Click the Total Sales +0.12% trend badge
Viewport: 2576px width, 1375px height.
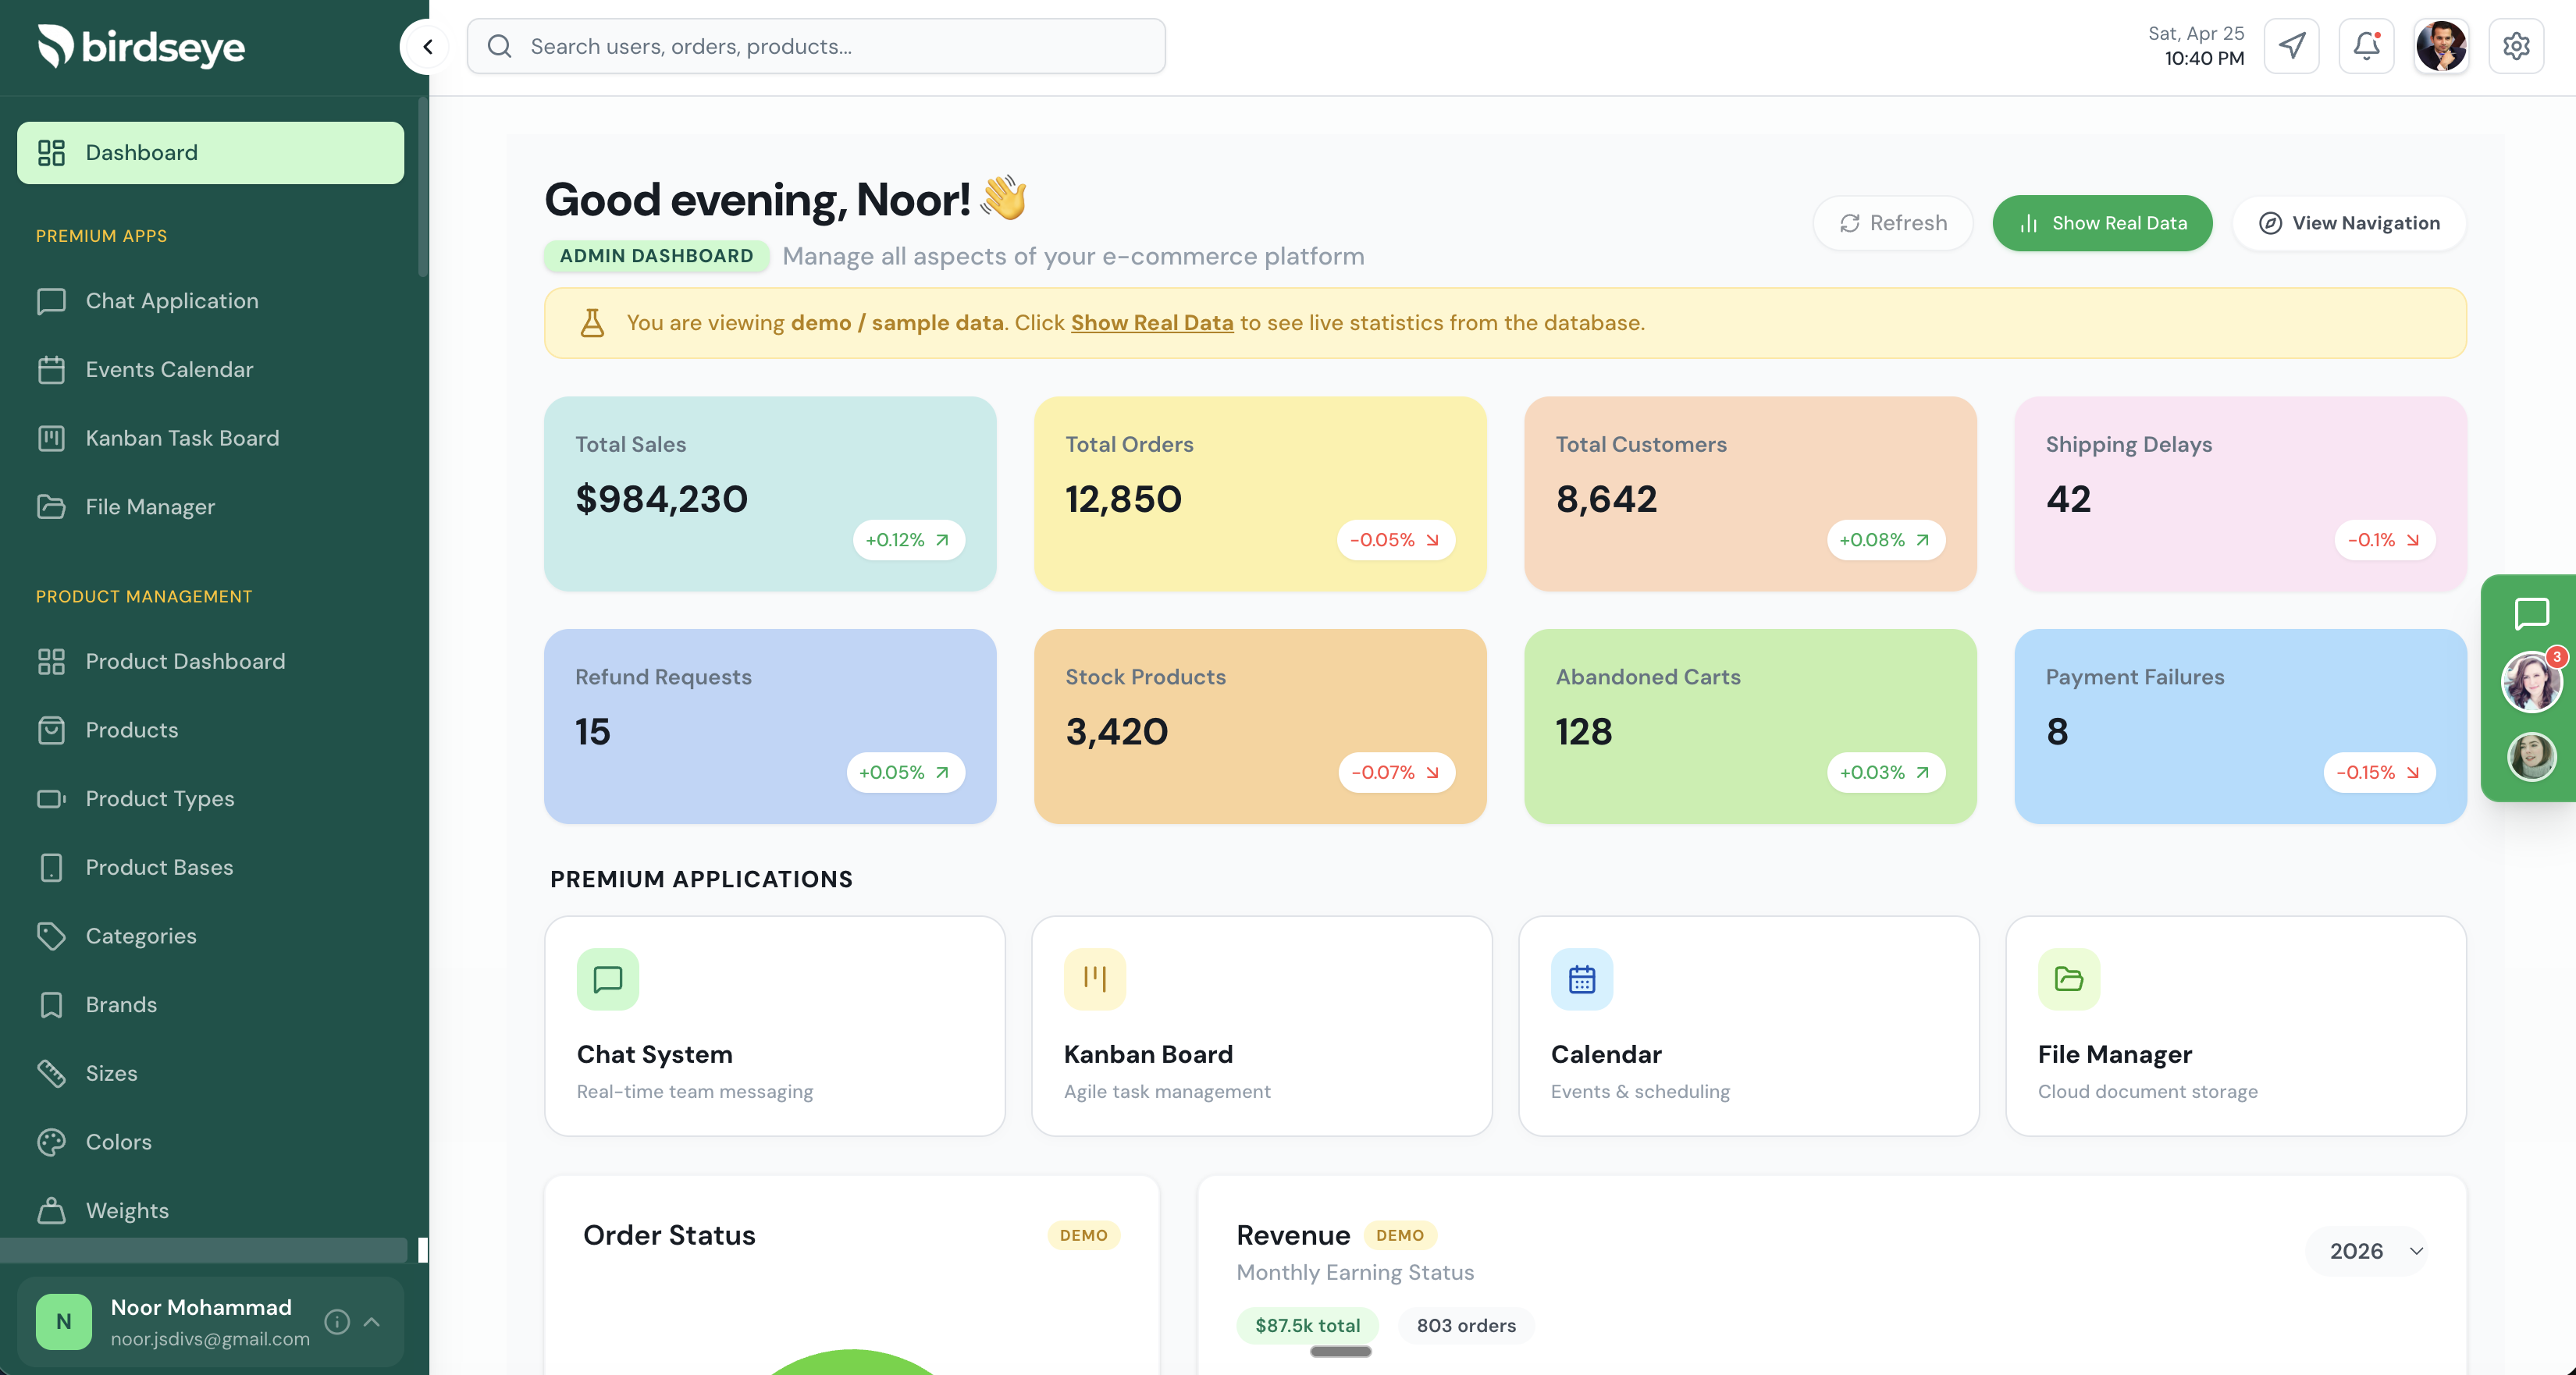pyautogui.click(x=908, y=540)
